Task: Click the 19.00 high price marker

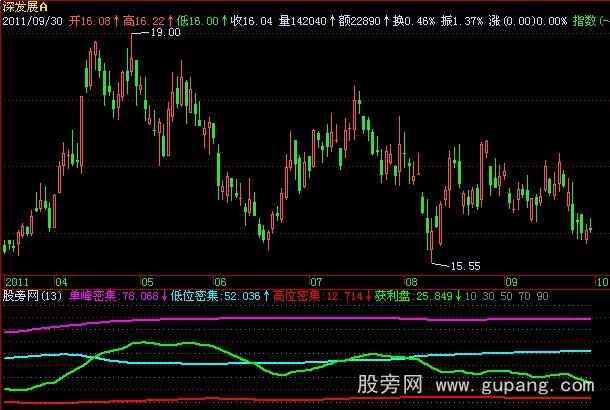Action: coord(165,33)
